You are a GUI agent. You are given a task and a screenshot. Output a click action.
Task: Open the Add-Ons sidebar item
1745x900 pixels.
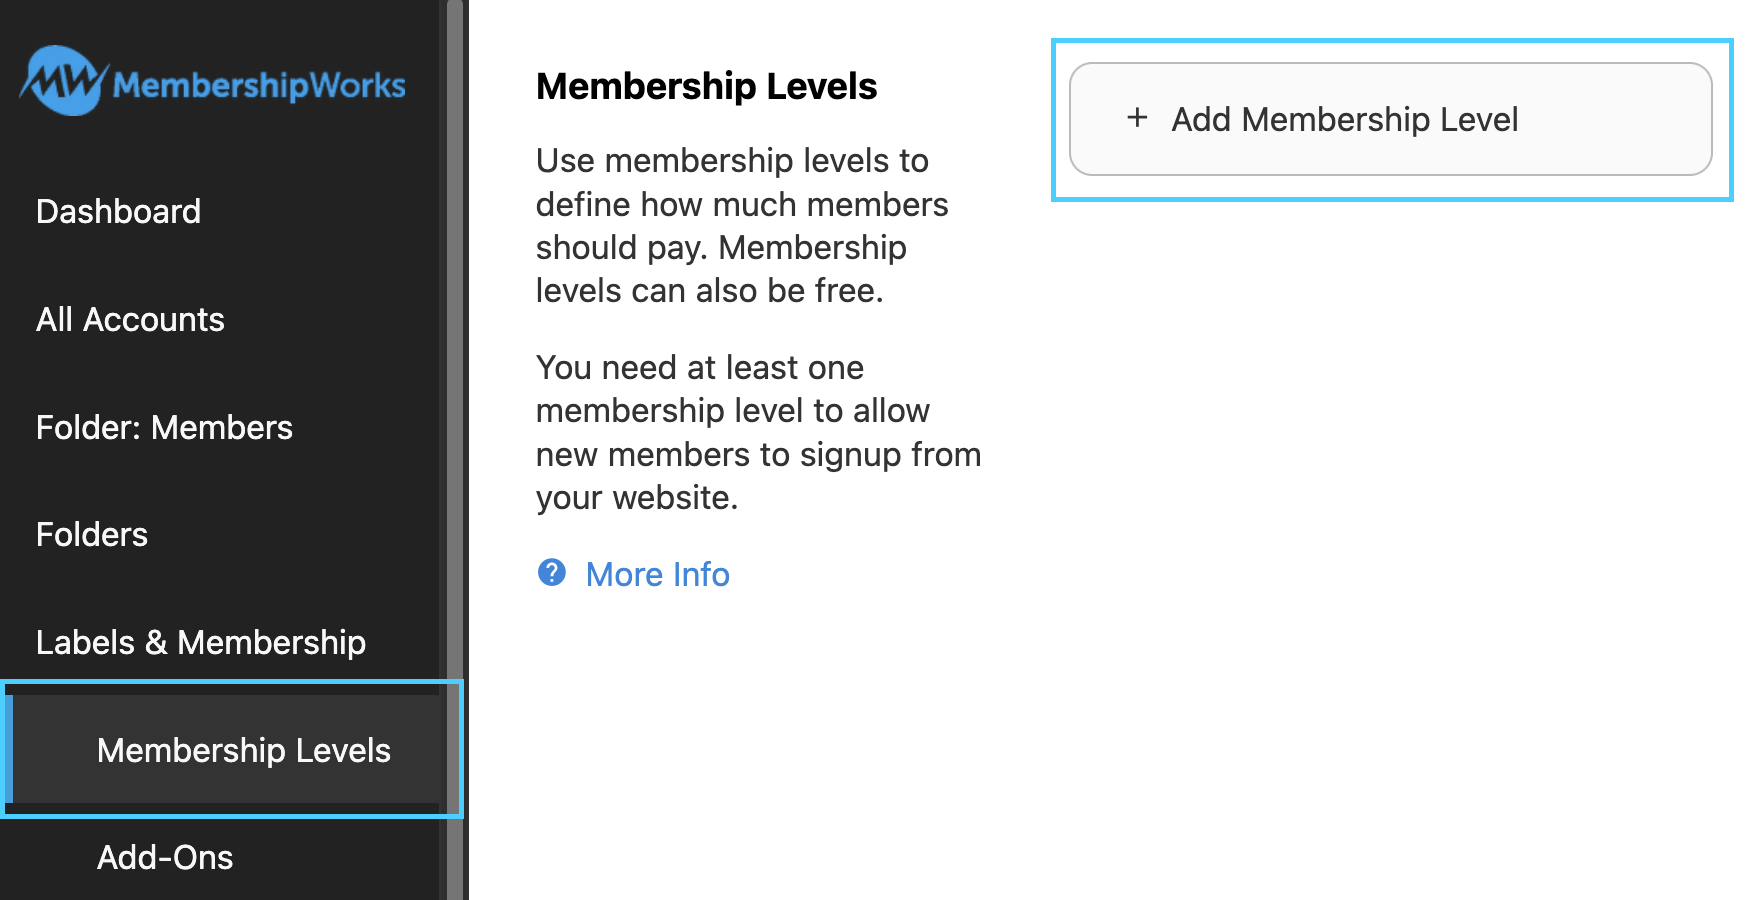pyautogui.click(x=165, y=858)
